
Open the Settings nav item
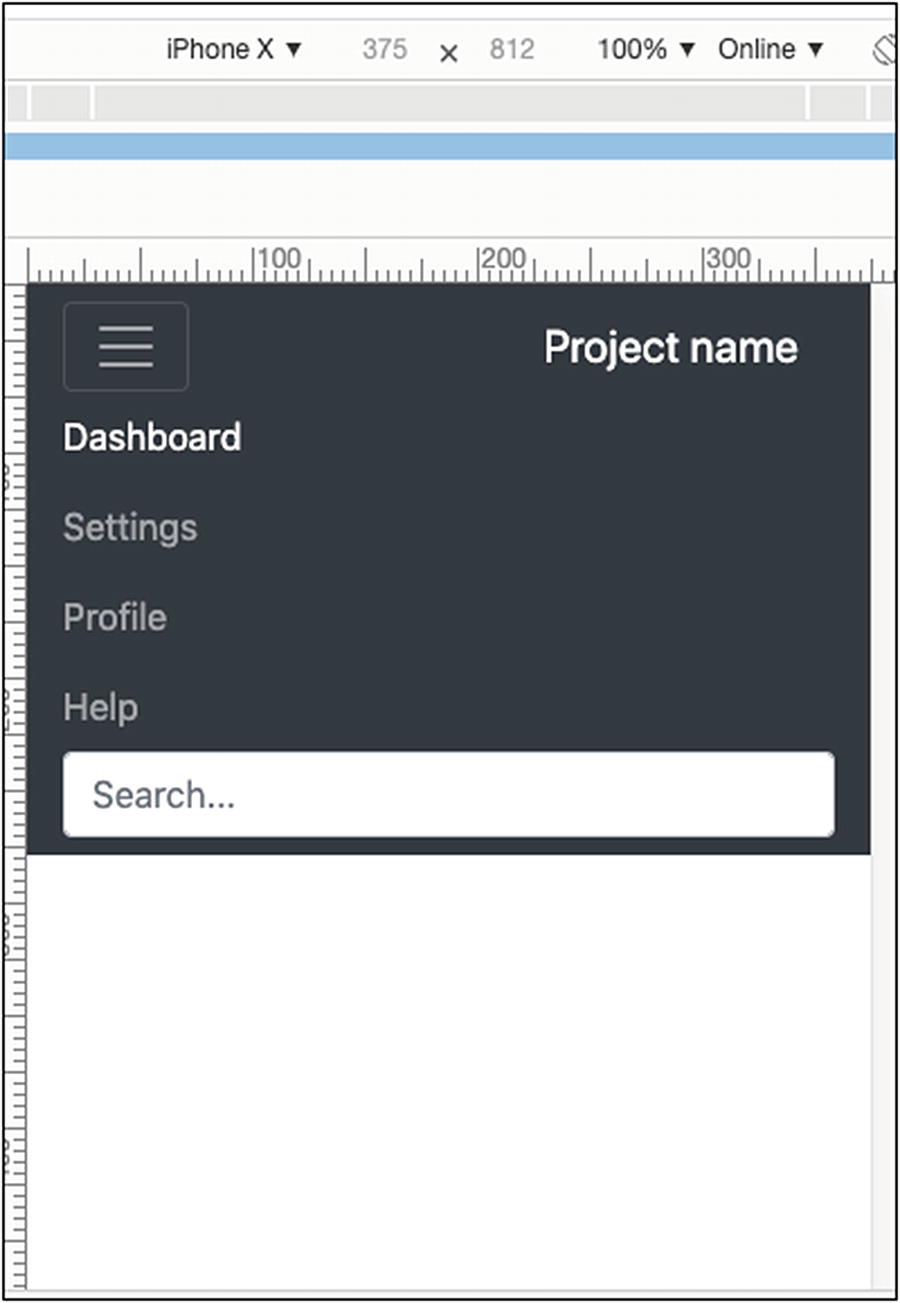click(x=130, y=527)
